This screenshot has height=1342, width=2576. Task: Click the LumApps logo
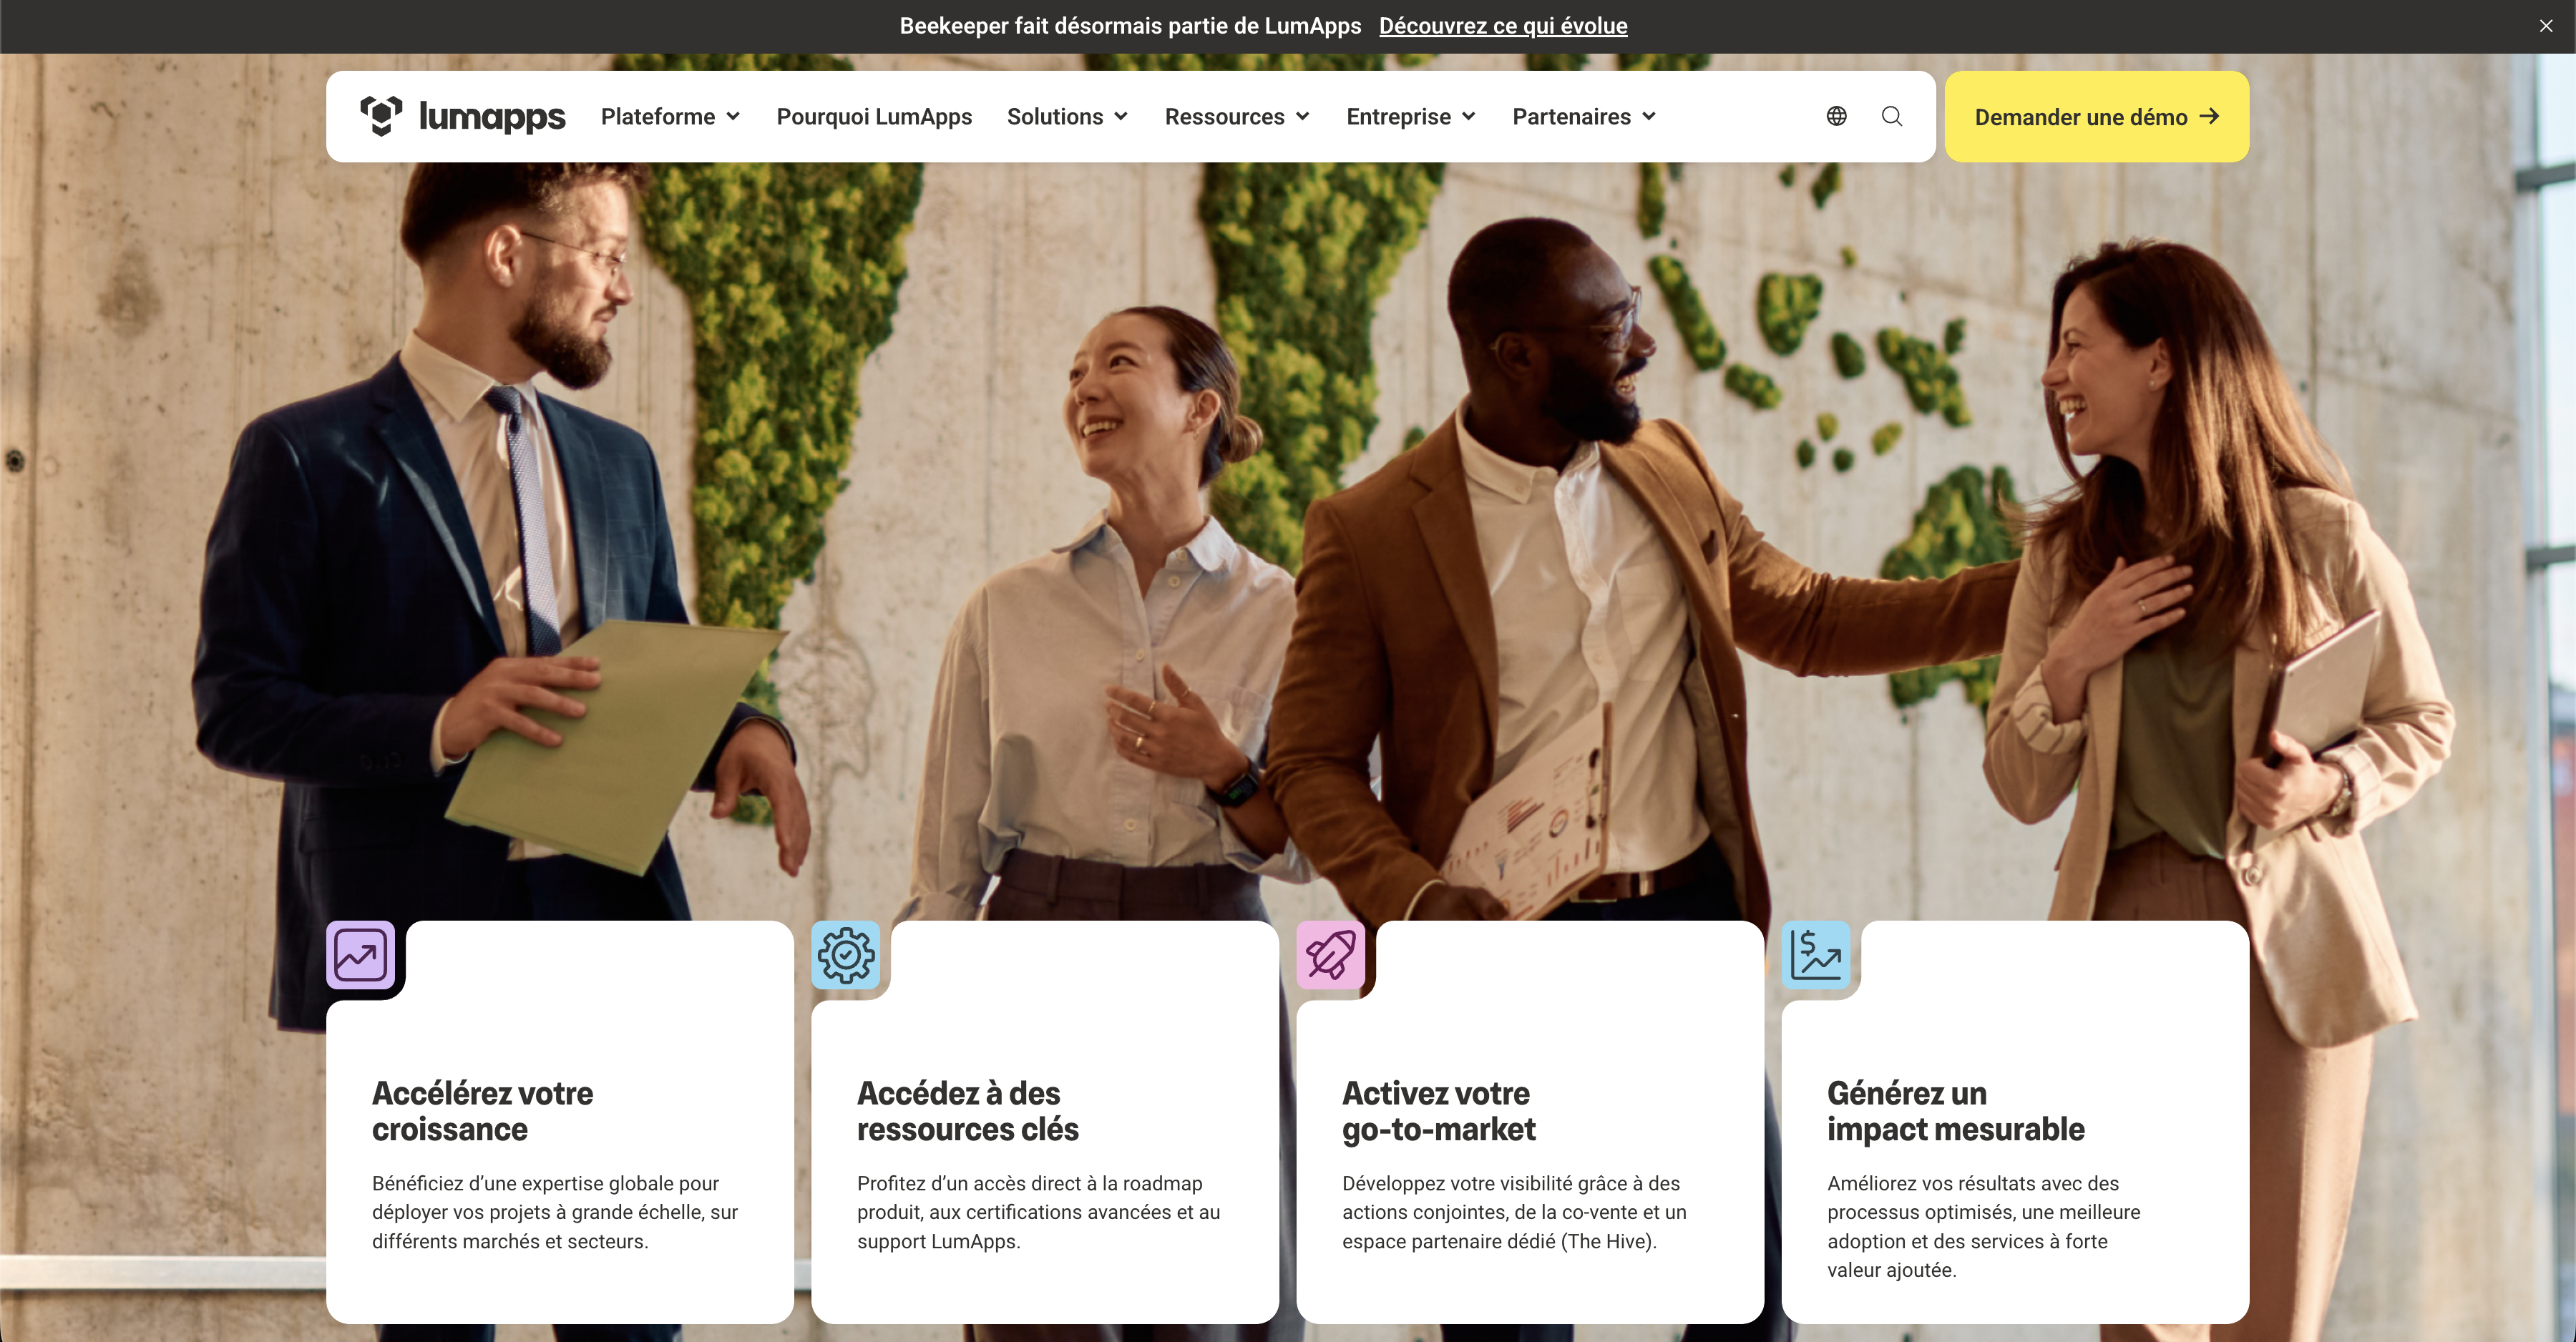[462, 116]
